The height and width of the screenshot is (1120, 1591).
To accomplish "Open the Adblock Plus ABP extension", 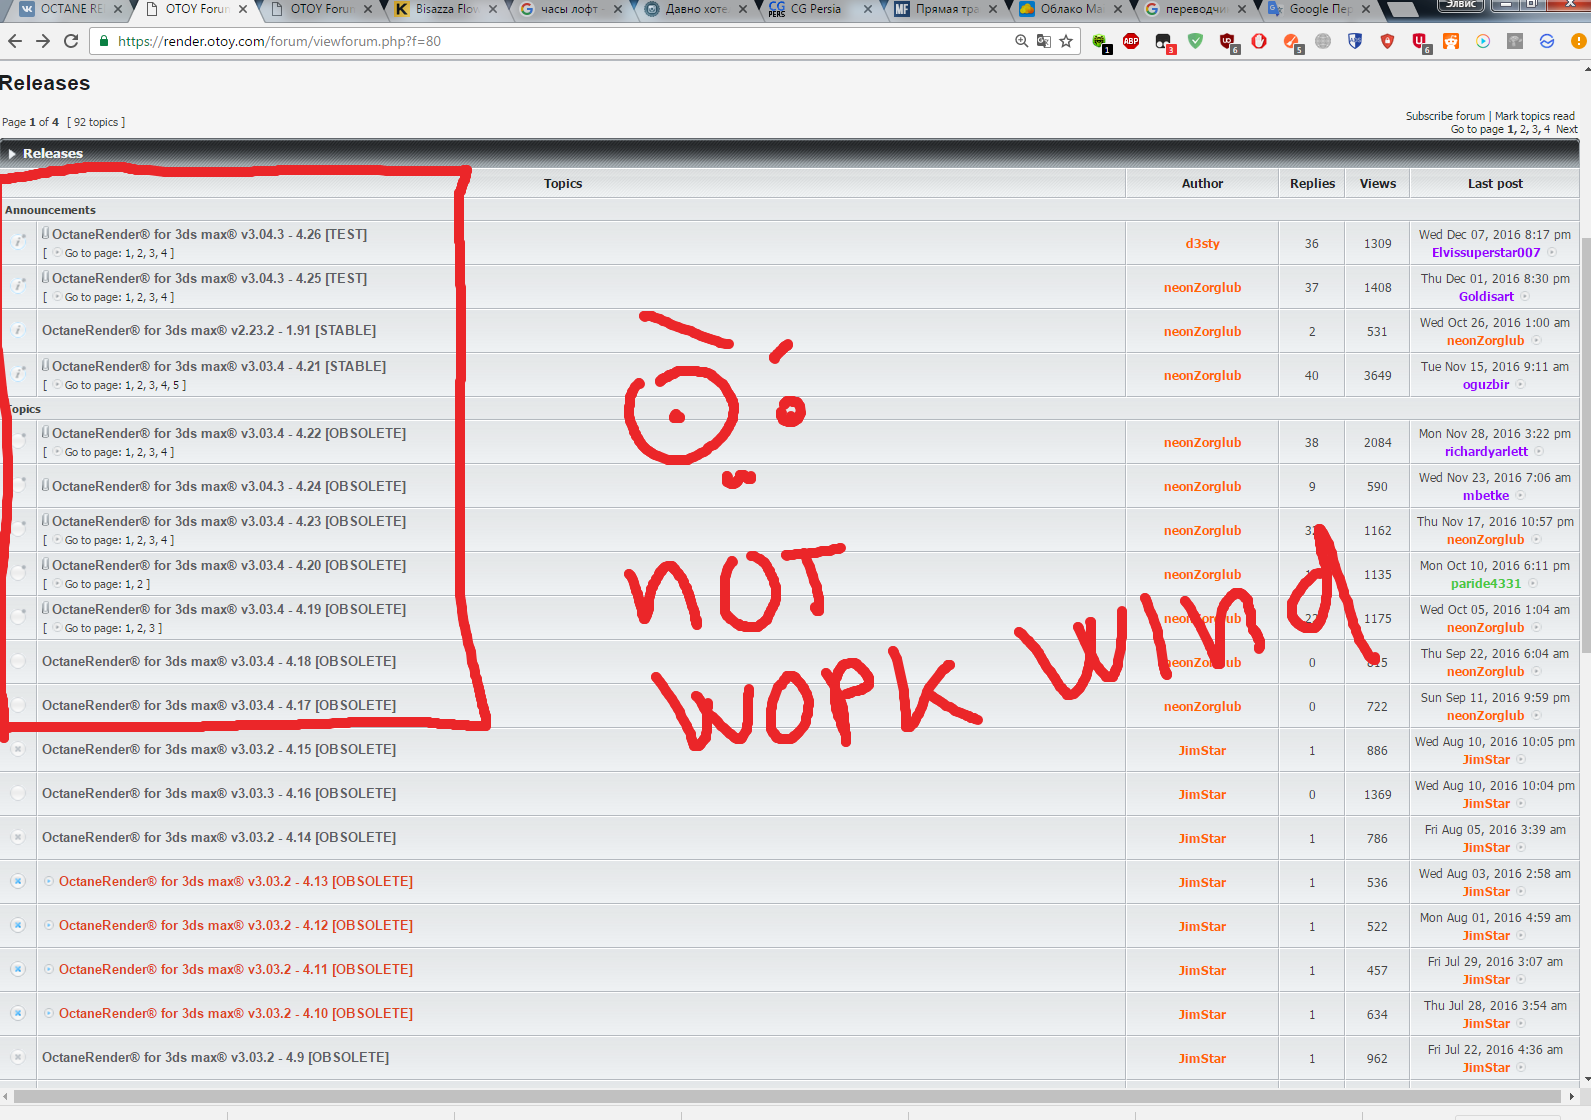I will click(1131, 41).
